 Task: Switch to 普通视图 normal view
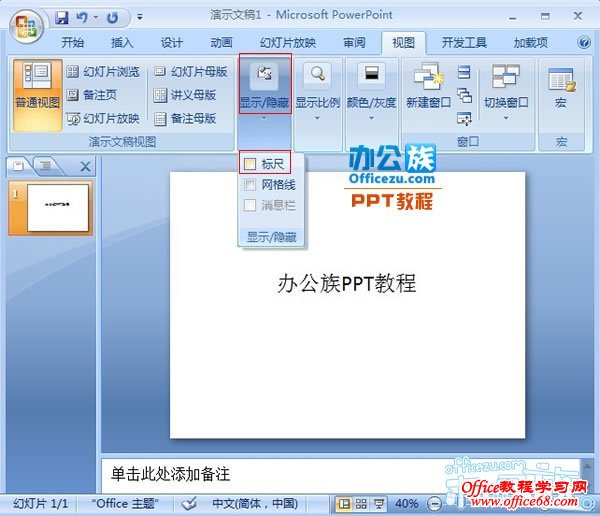tap(37, 95)
